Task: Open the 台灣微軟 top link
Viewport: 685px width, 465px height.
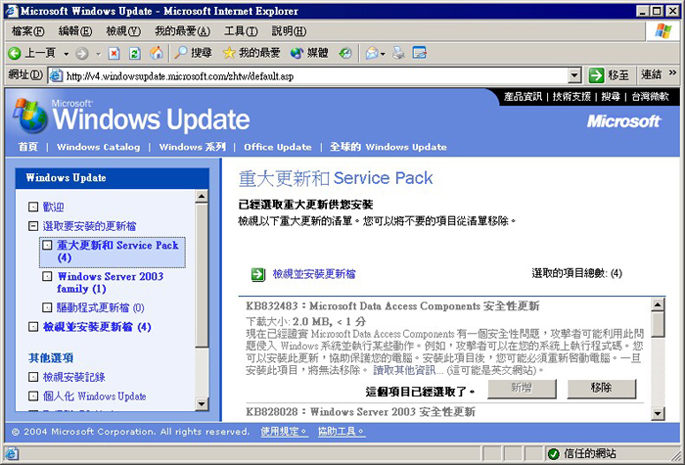Action: click(x=650, y=97)
